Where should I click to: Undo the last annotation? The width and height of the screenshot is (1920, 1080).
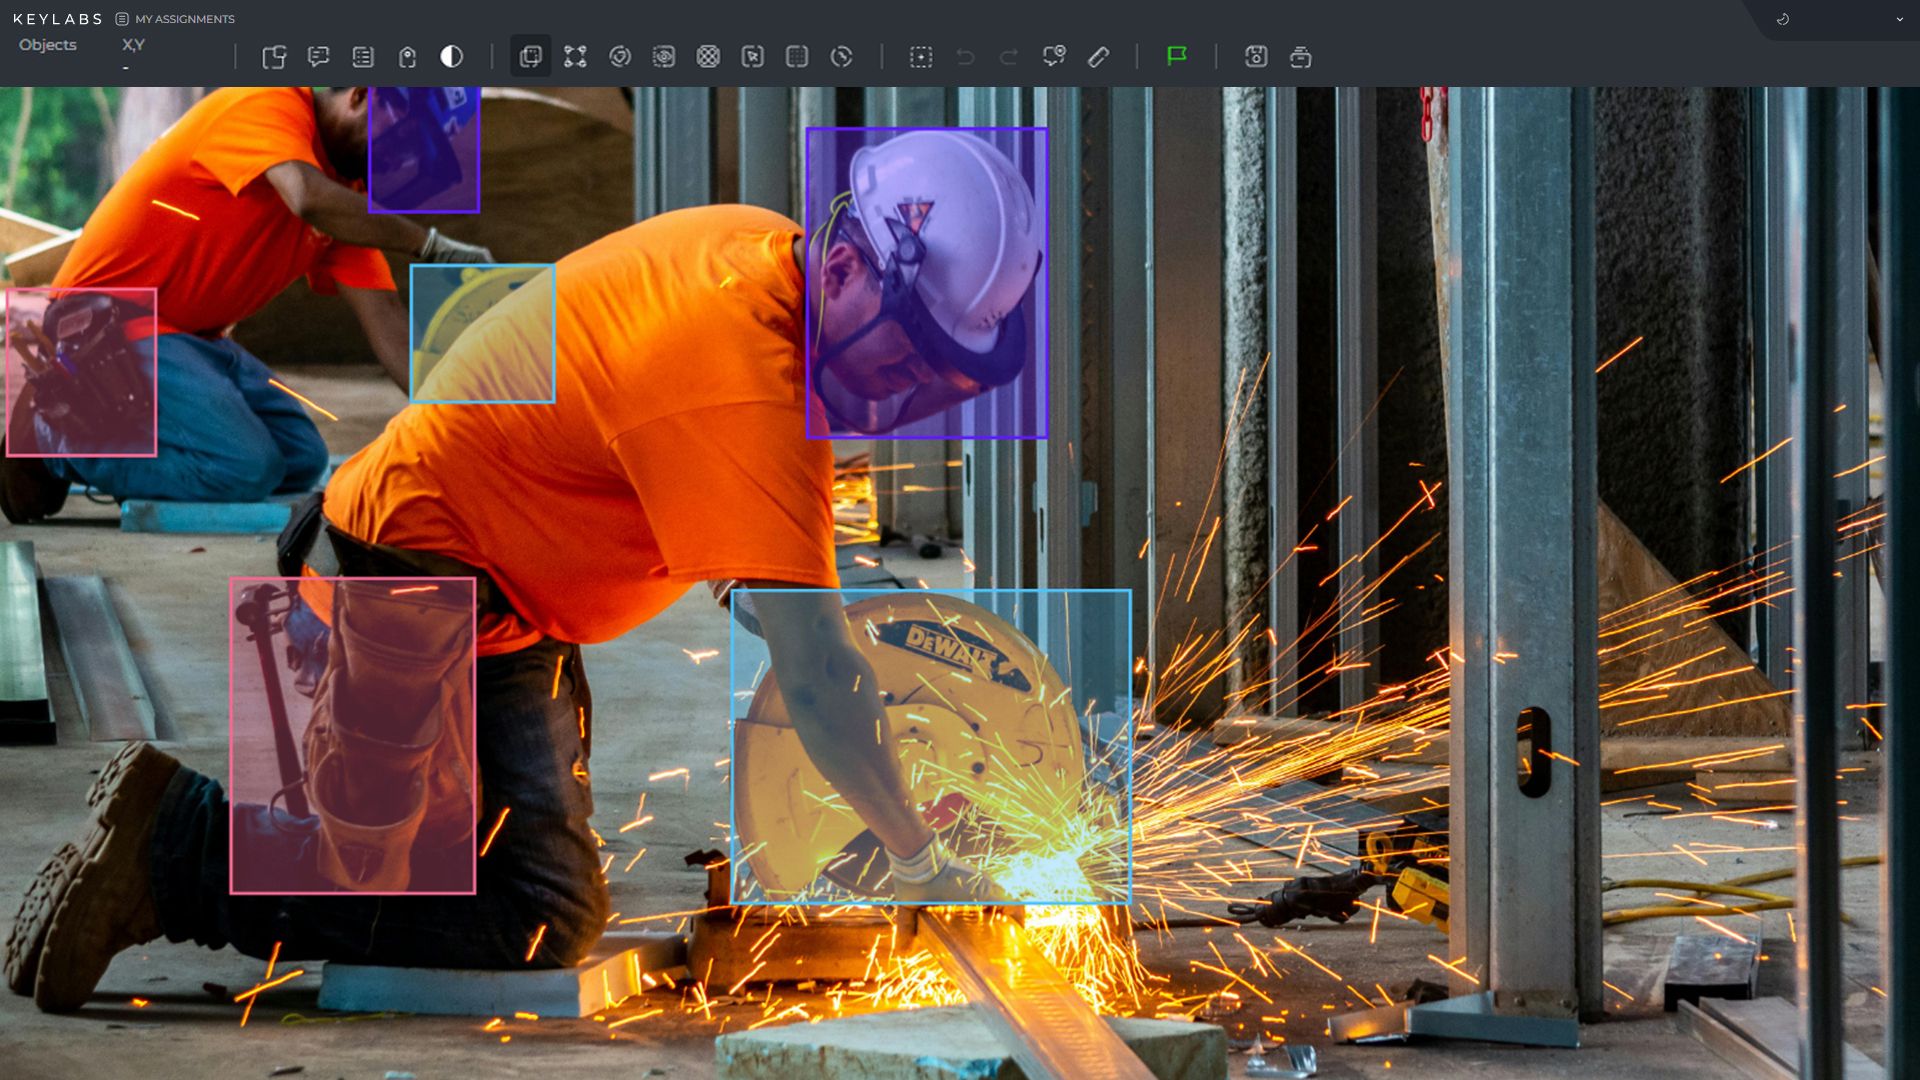click(x=963, y=57)
